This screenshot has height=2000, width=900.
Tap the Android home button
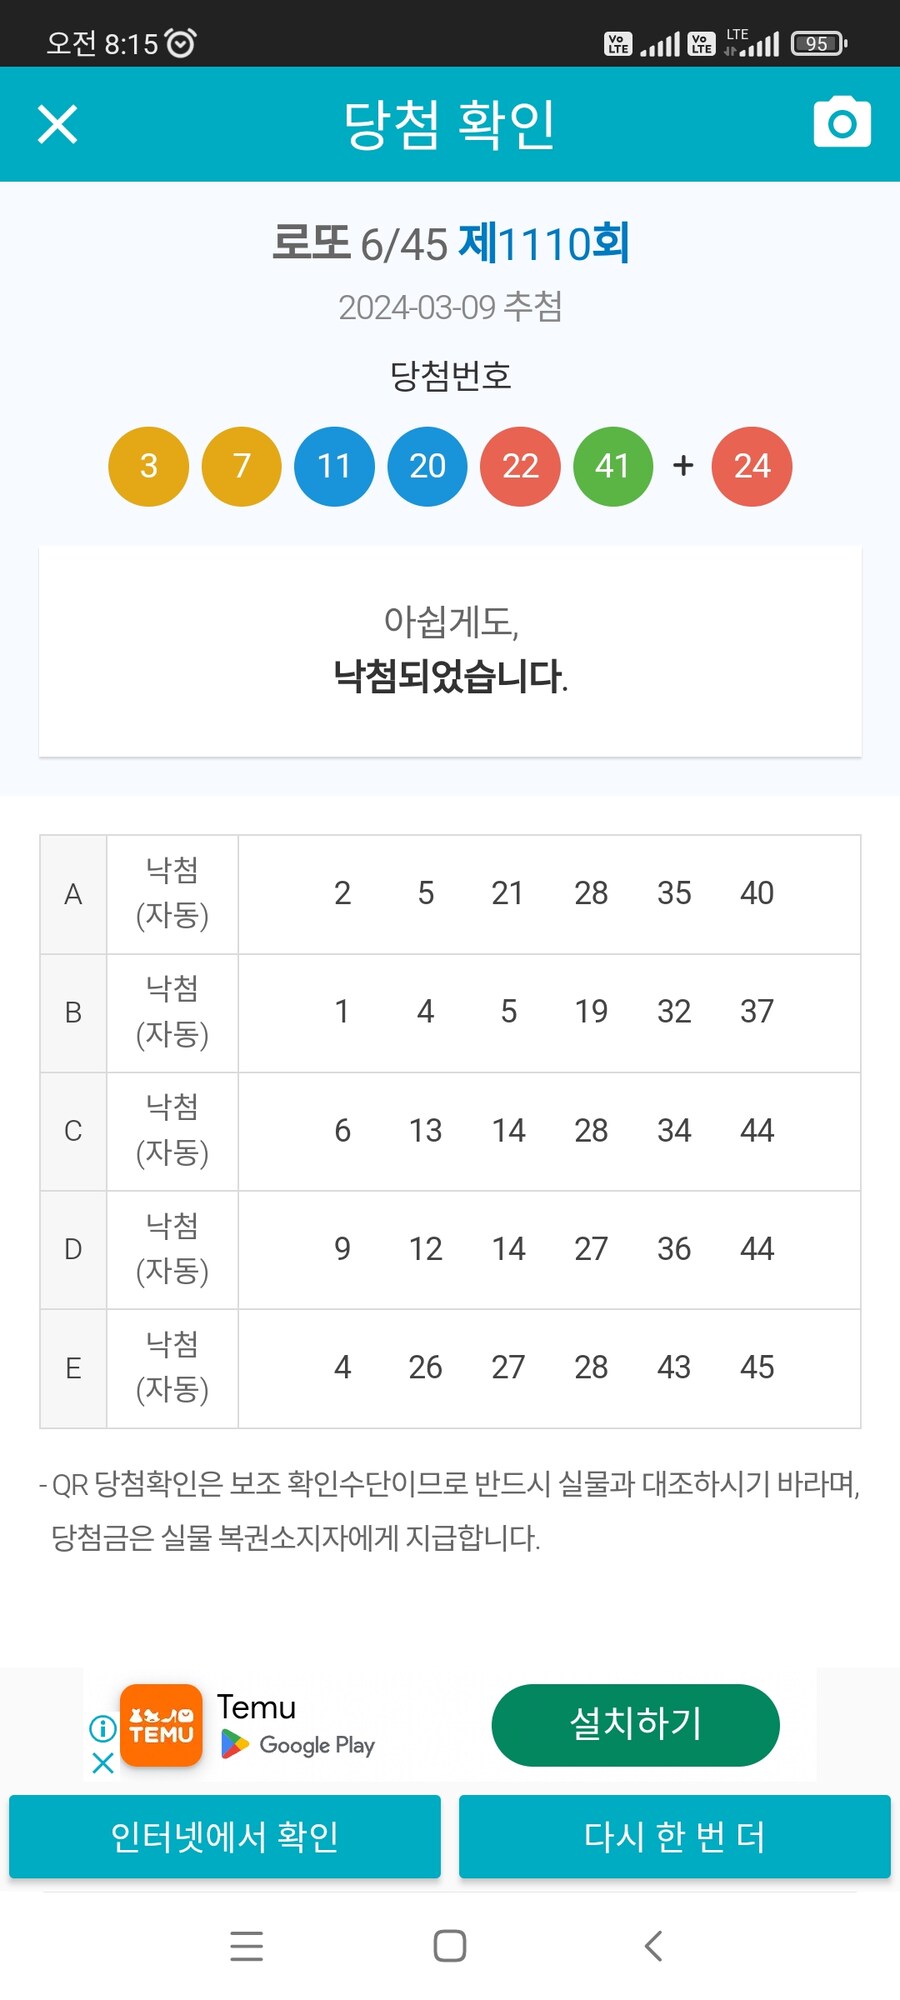449,1946
